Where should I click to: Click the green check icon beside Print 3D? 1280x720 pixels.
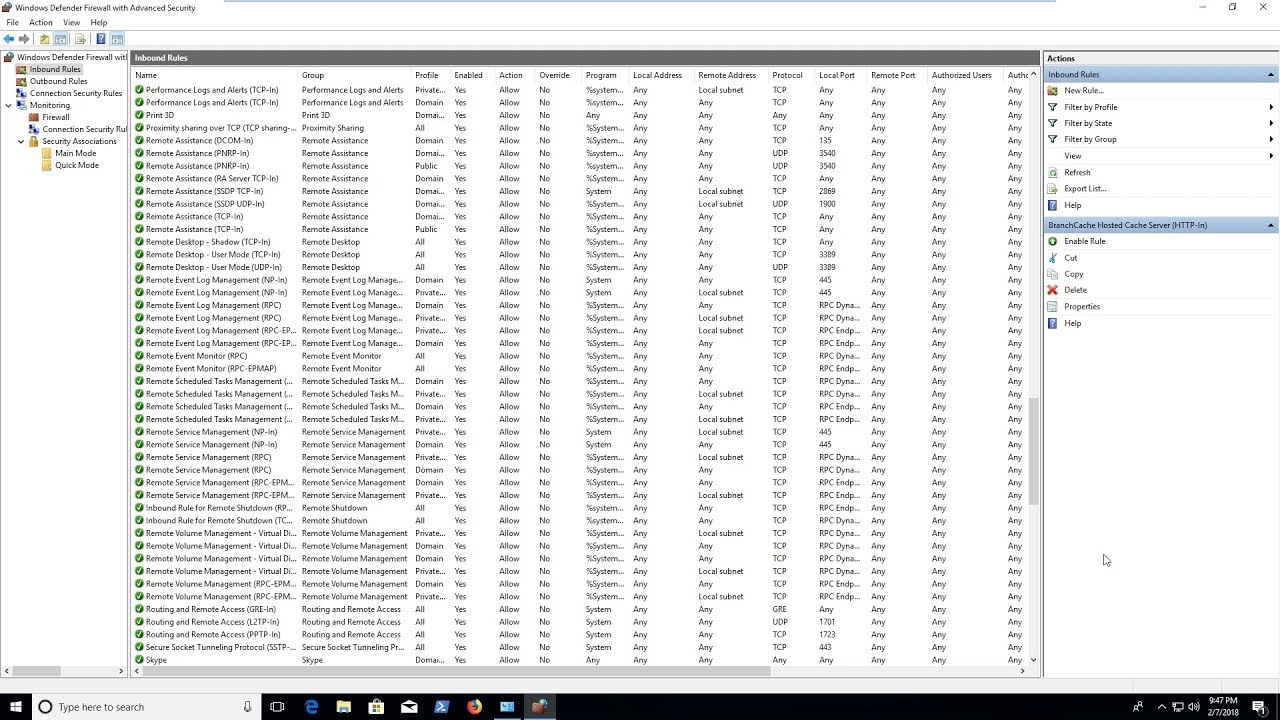(140, 115)
